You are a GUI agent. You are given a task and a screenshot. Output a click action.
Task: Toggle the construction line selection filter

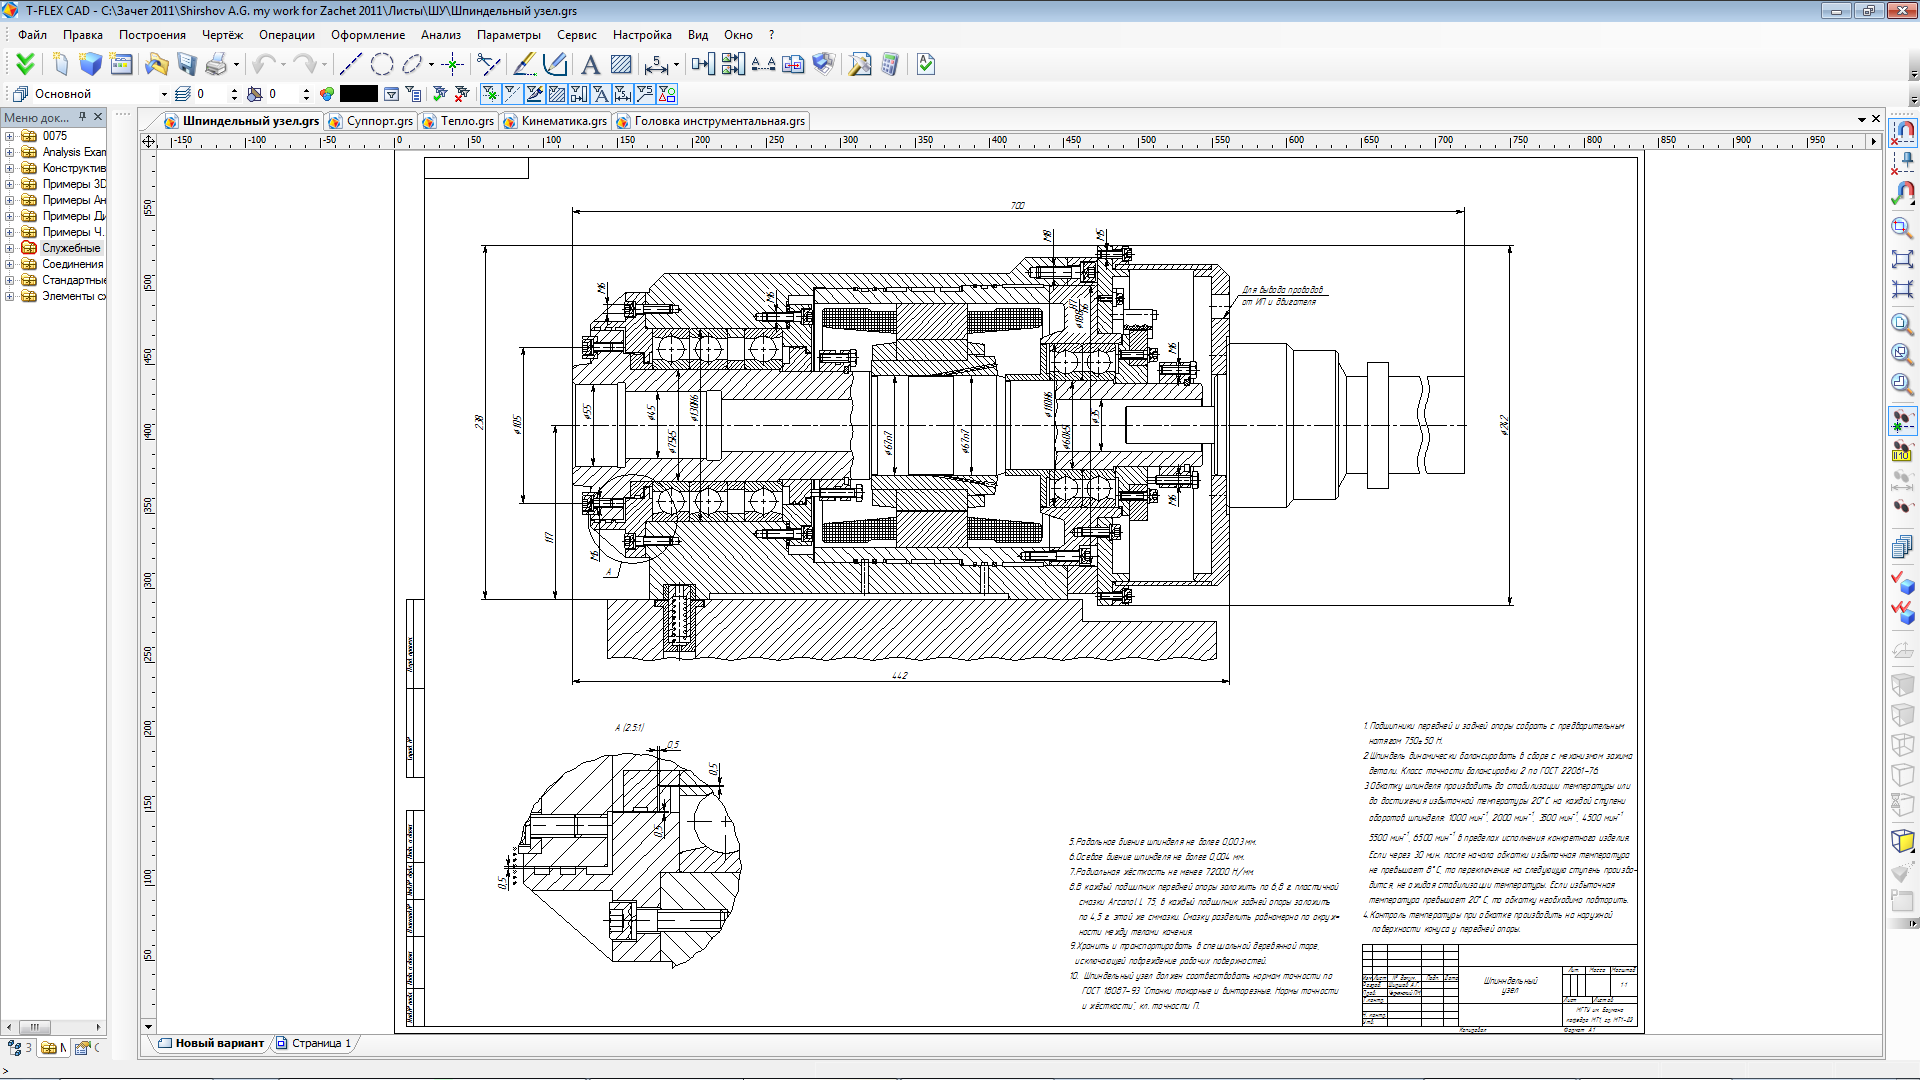tap(512, 94)
